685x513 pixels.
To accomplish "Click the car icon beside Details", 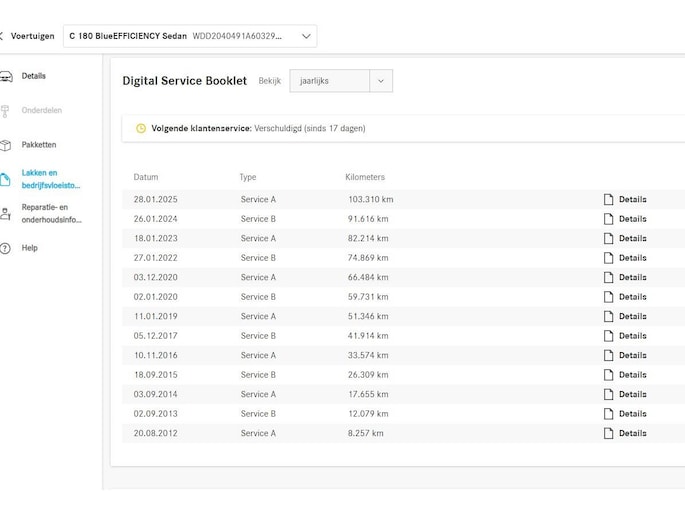I will 5,76.
